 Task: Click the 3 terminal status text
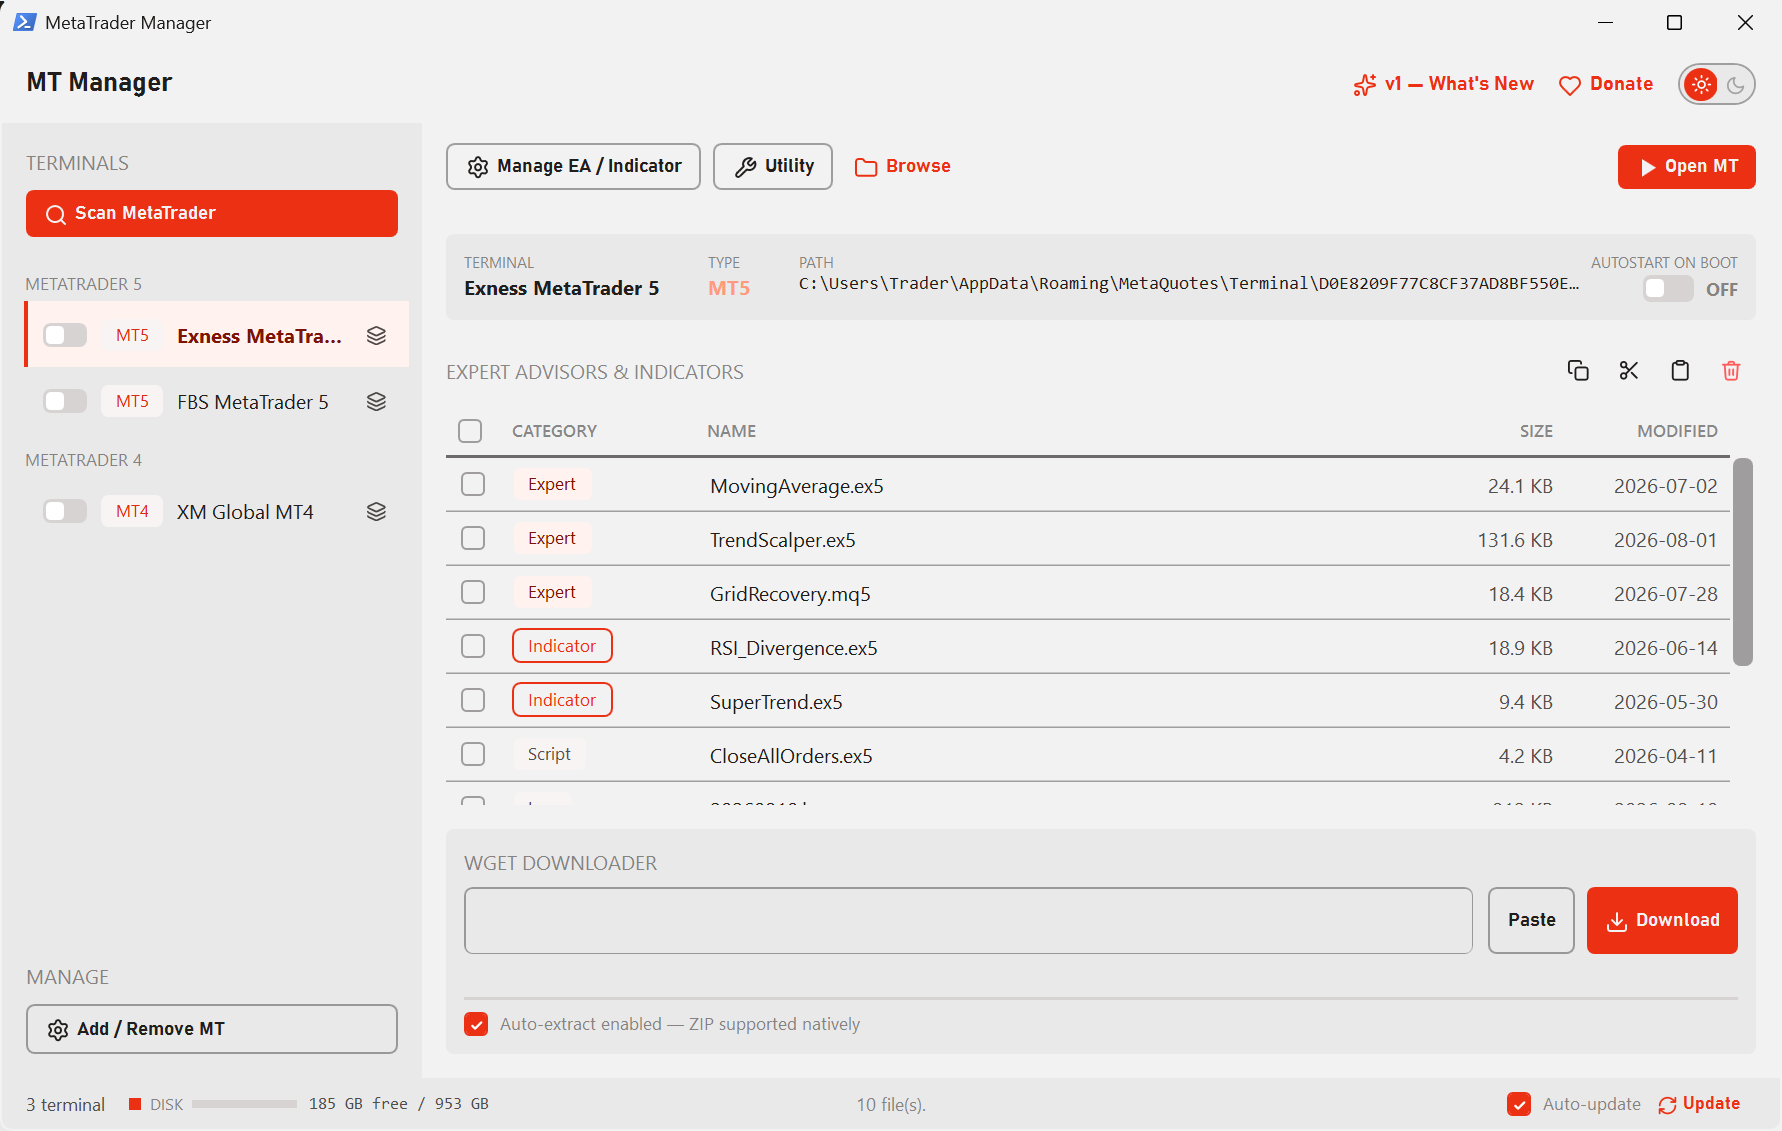[65, 1104]
